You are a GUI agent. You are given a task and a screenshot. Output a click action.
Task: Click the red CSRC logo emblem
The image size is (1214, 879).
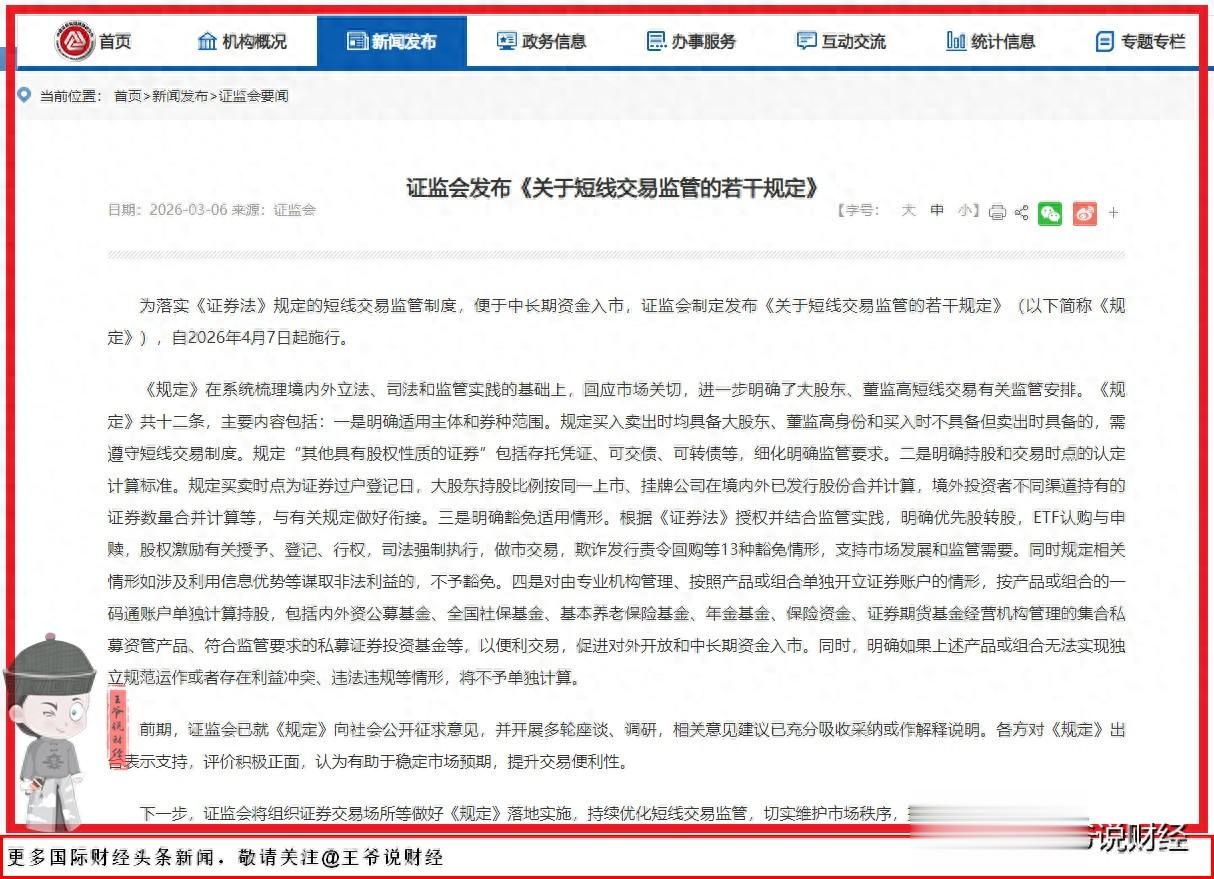tap(75, 42)
